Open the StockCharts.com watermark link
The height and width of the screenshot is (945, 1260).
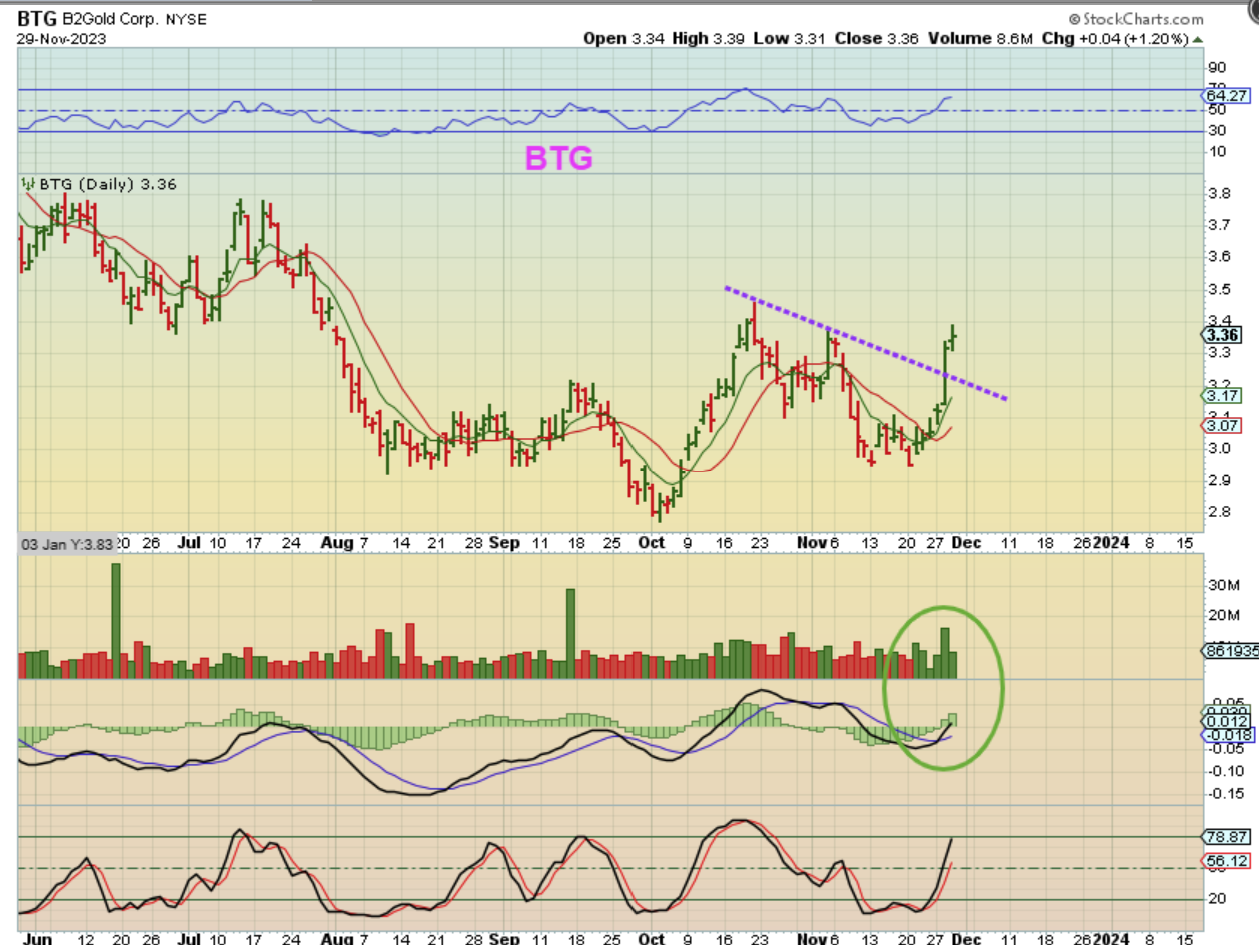(1141, 19)
